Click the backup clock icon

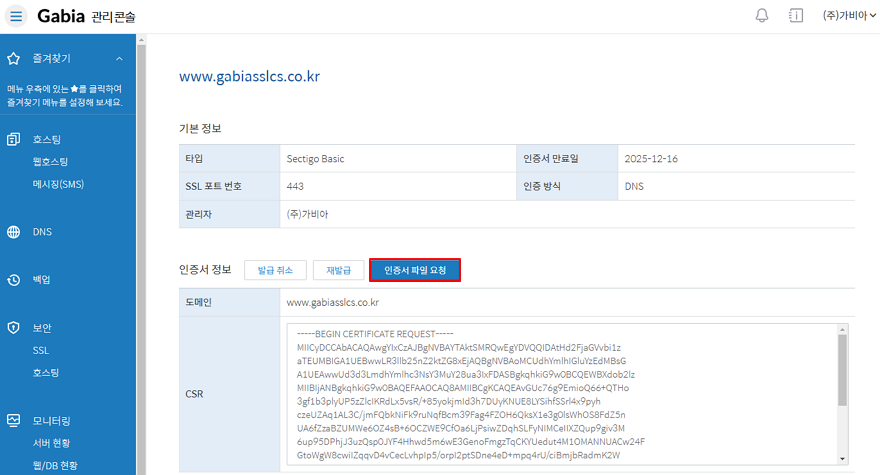click(x=13, y=280)
